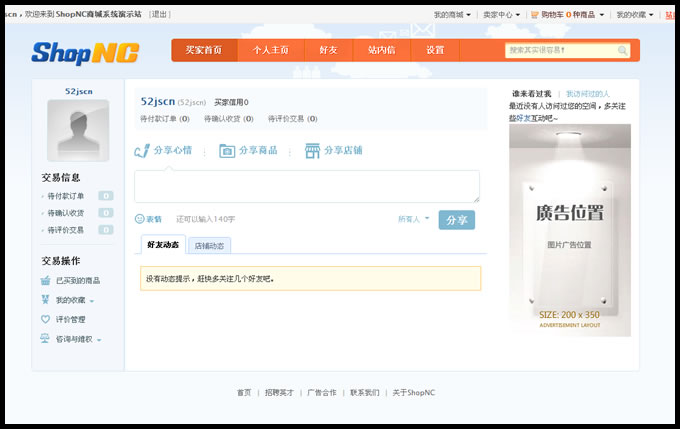Open 设置 nav tab
The height and width of the screenshot is (429, 680).
pyautogui.click(x=435, y=50)
